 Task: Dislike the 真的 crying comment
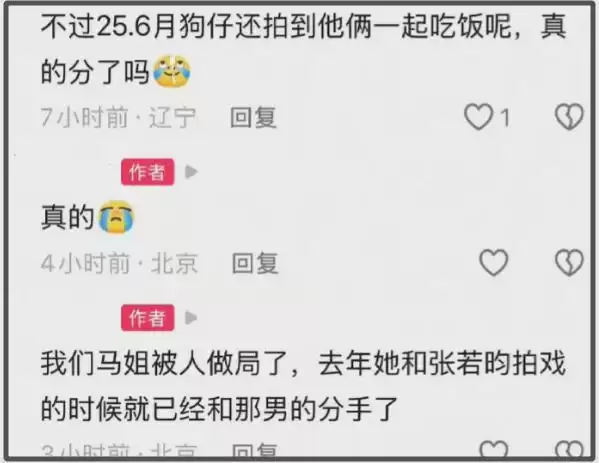coord(569,262)
